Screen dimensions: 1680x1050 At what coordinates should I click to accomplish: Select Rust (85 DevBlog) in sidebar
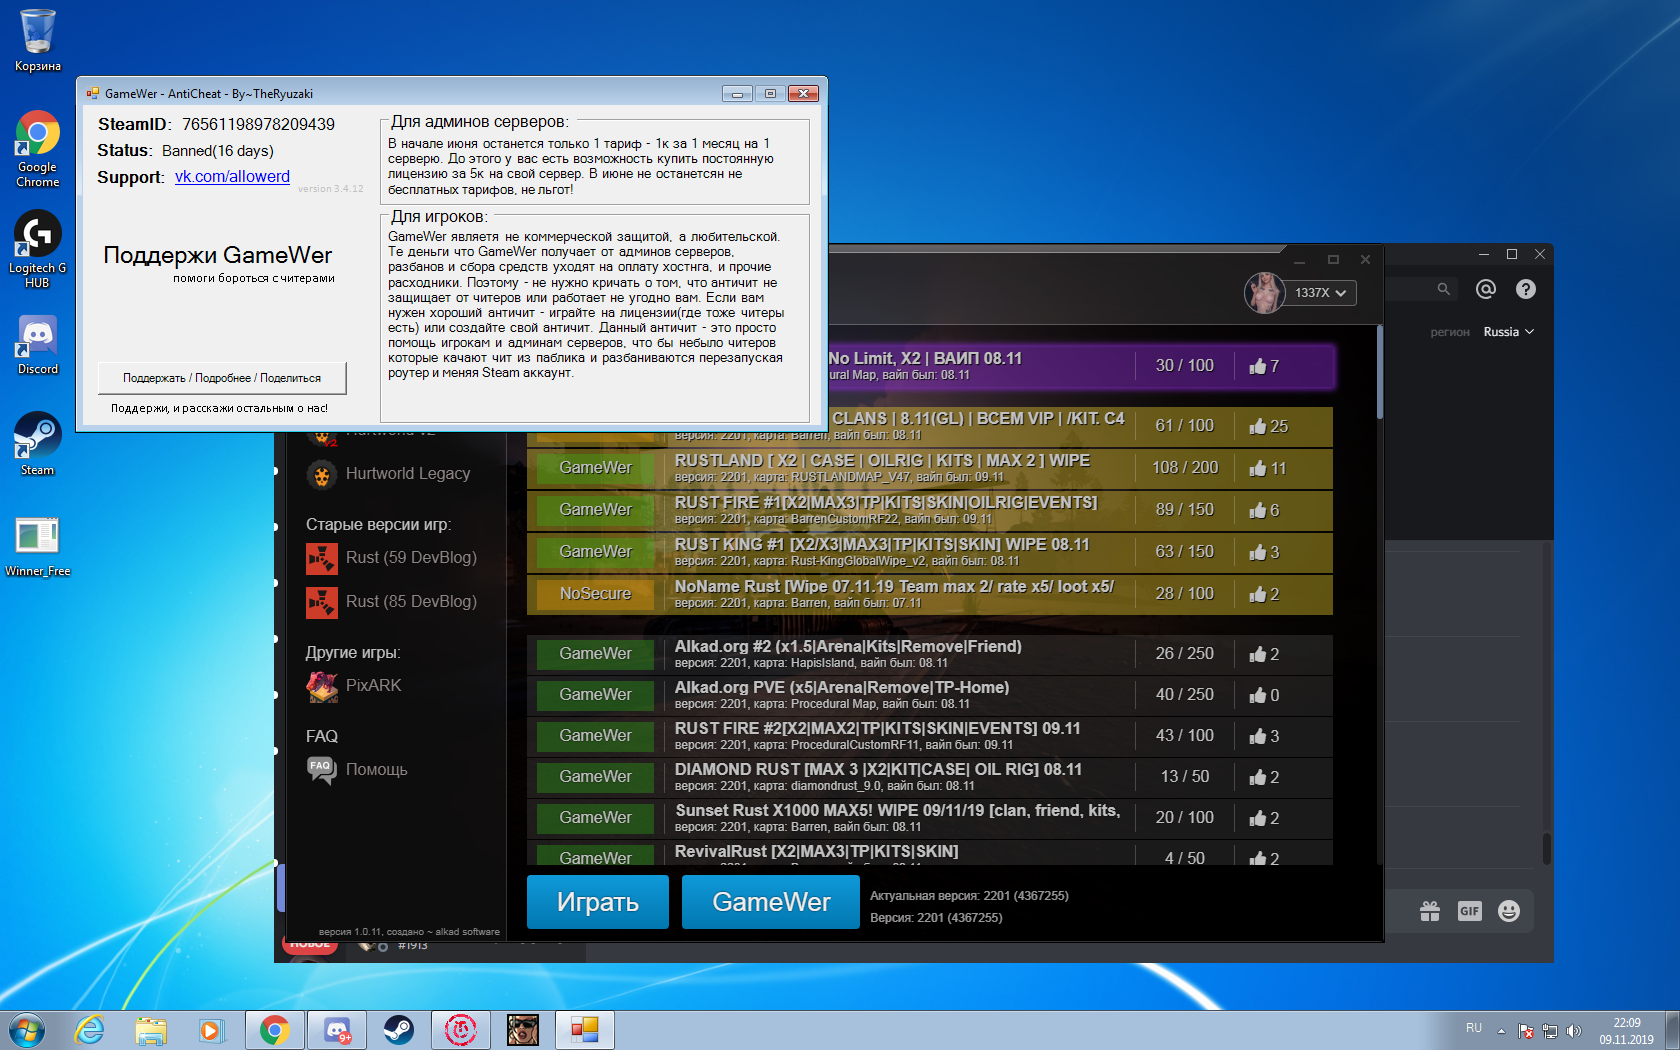[x=410, y=602]
